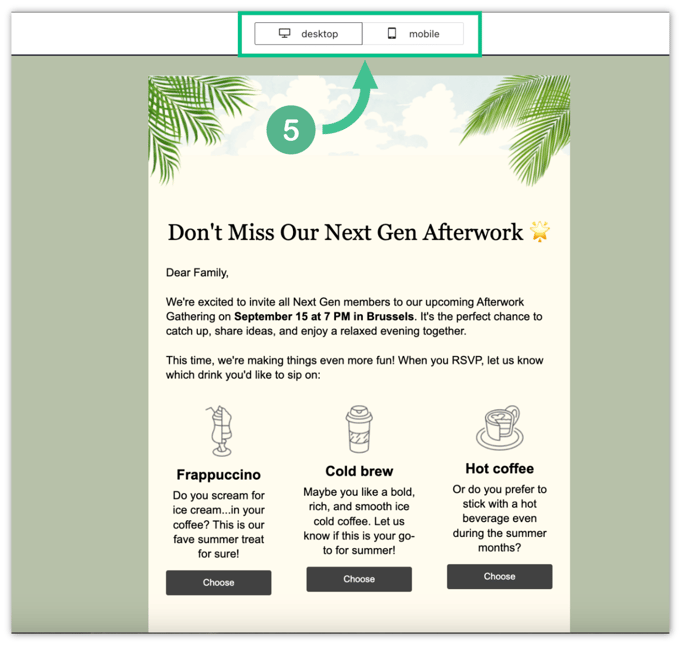
Task: Switch to desktop preview mode
Action: pos(308,34)
